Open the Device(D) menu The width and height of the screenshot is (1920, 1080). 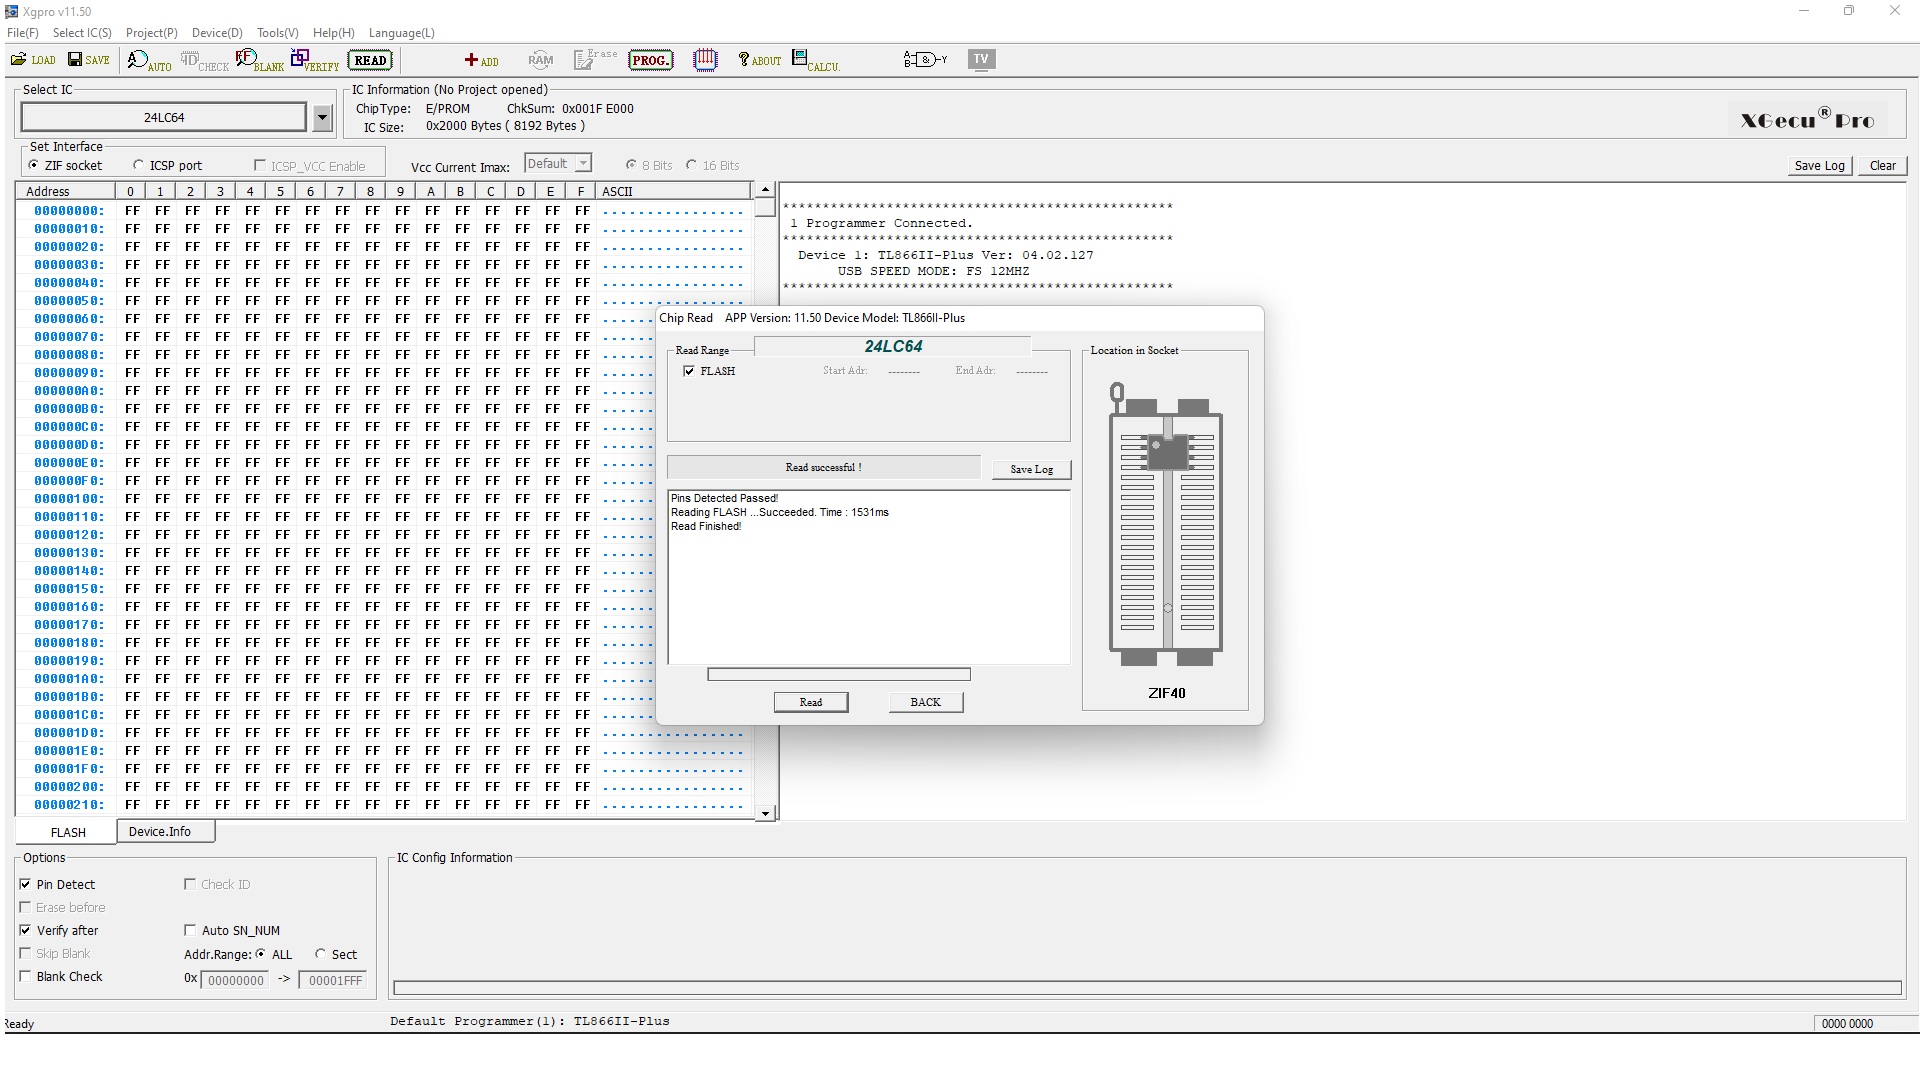coord(217,33)
